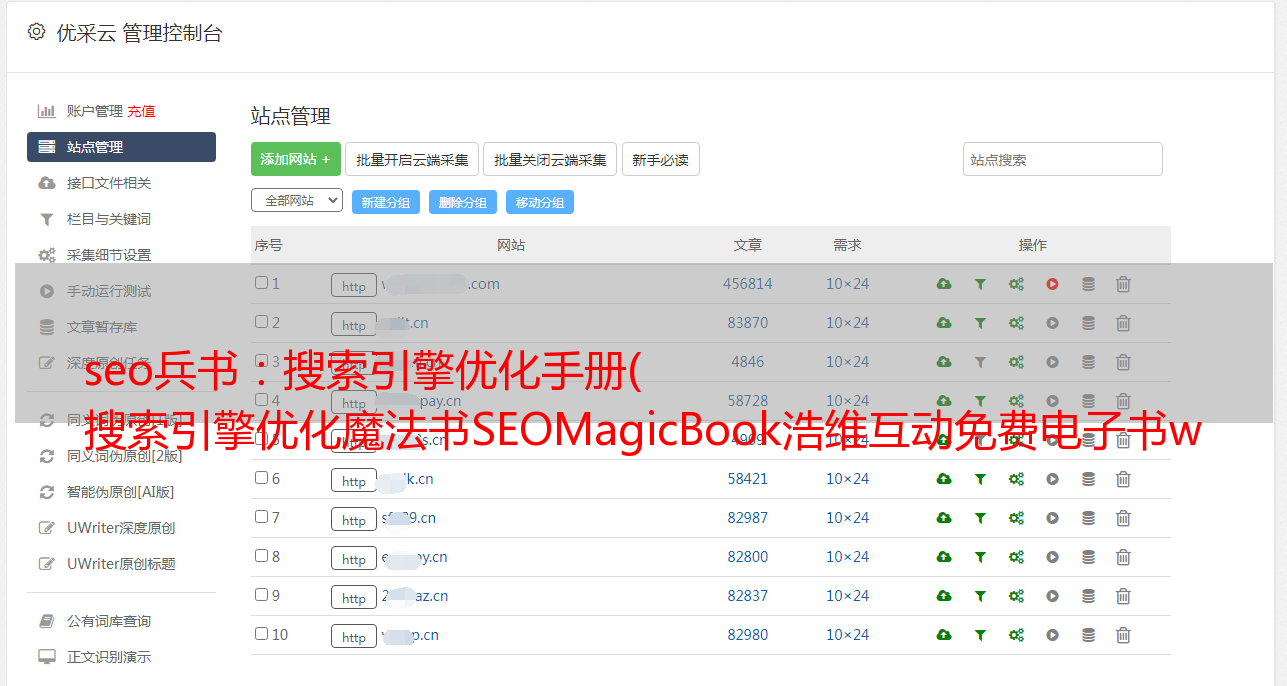Screen dimensions: 1287x686
Task: Click the red 充值 link
Action: (x=141, y=111)
